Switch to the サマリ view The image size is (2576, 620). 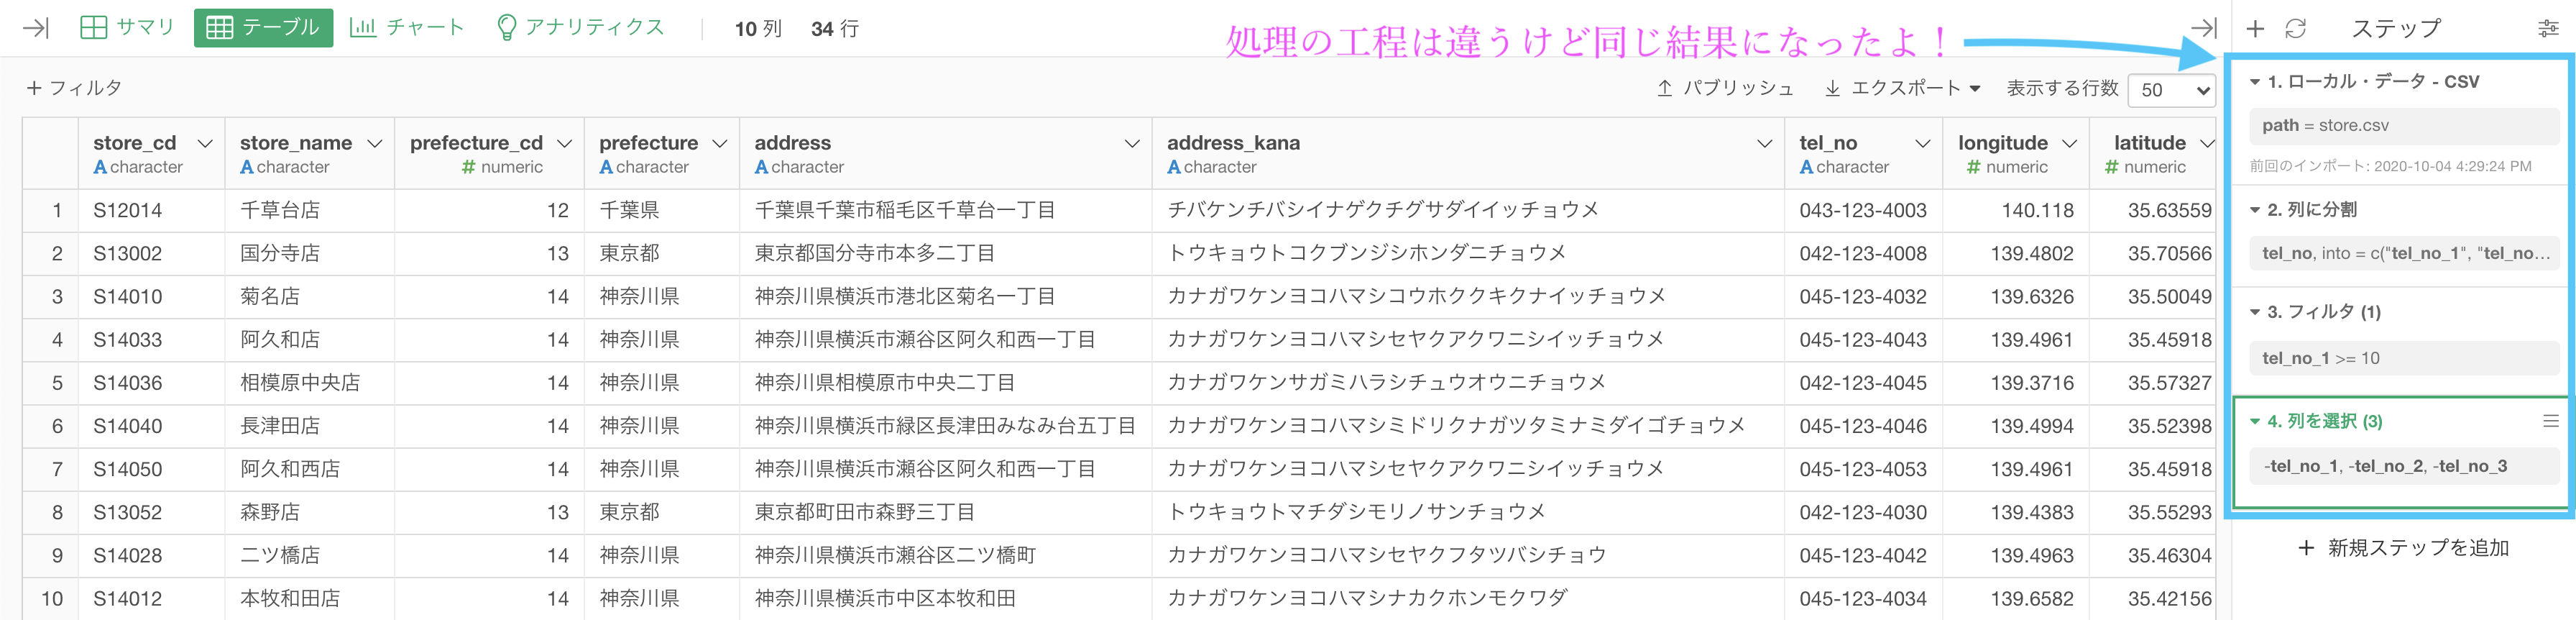click(x=127, y=28)
